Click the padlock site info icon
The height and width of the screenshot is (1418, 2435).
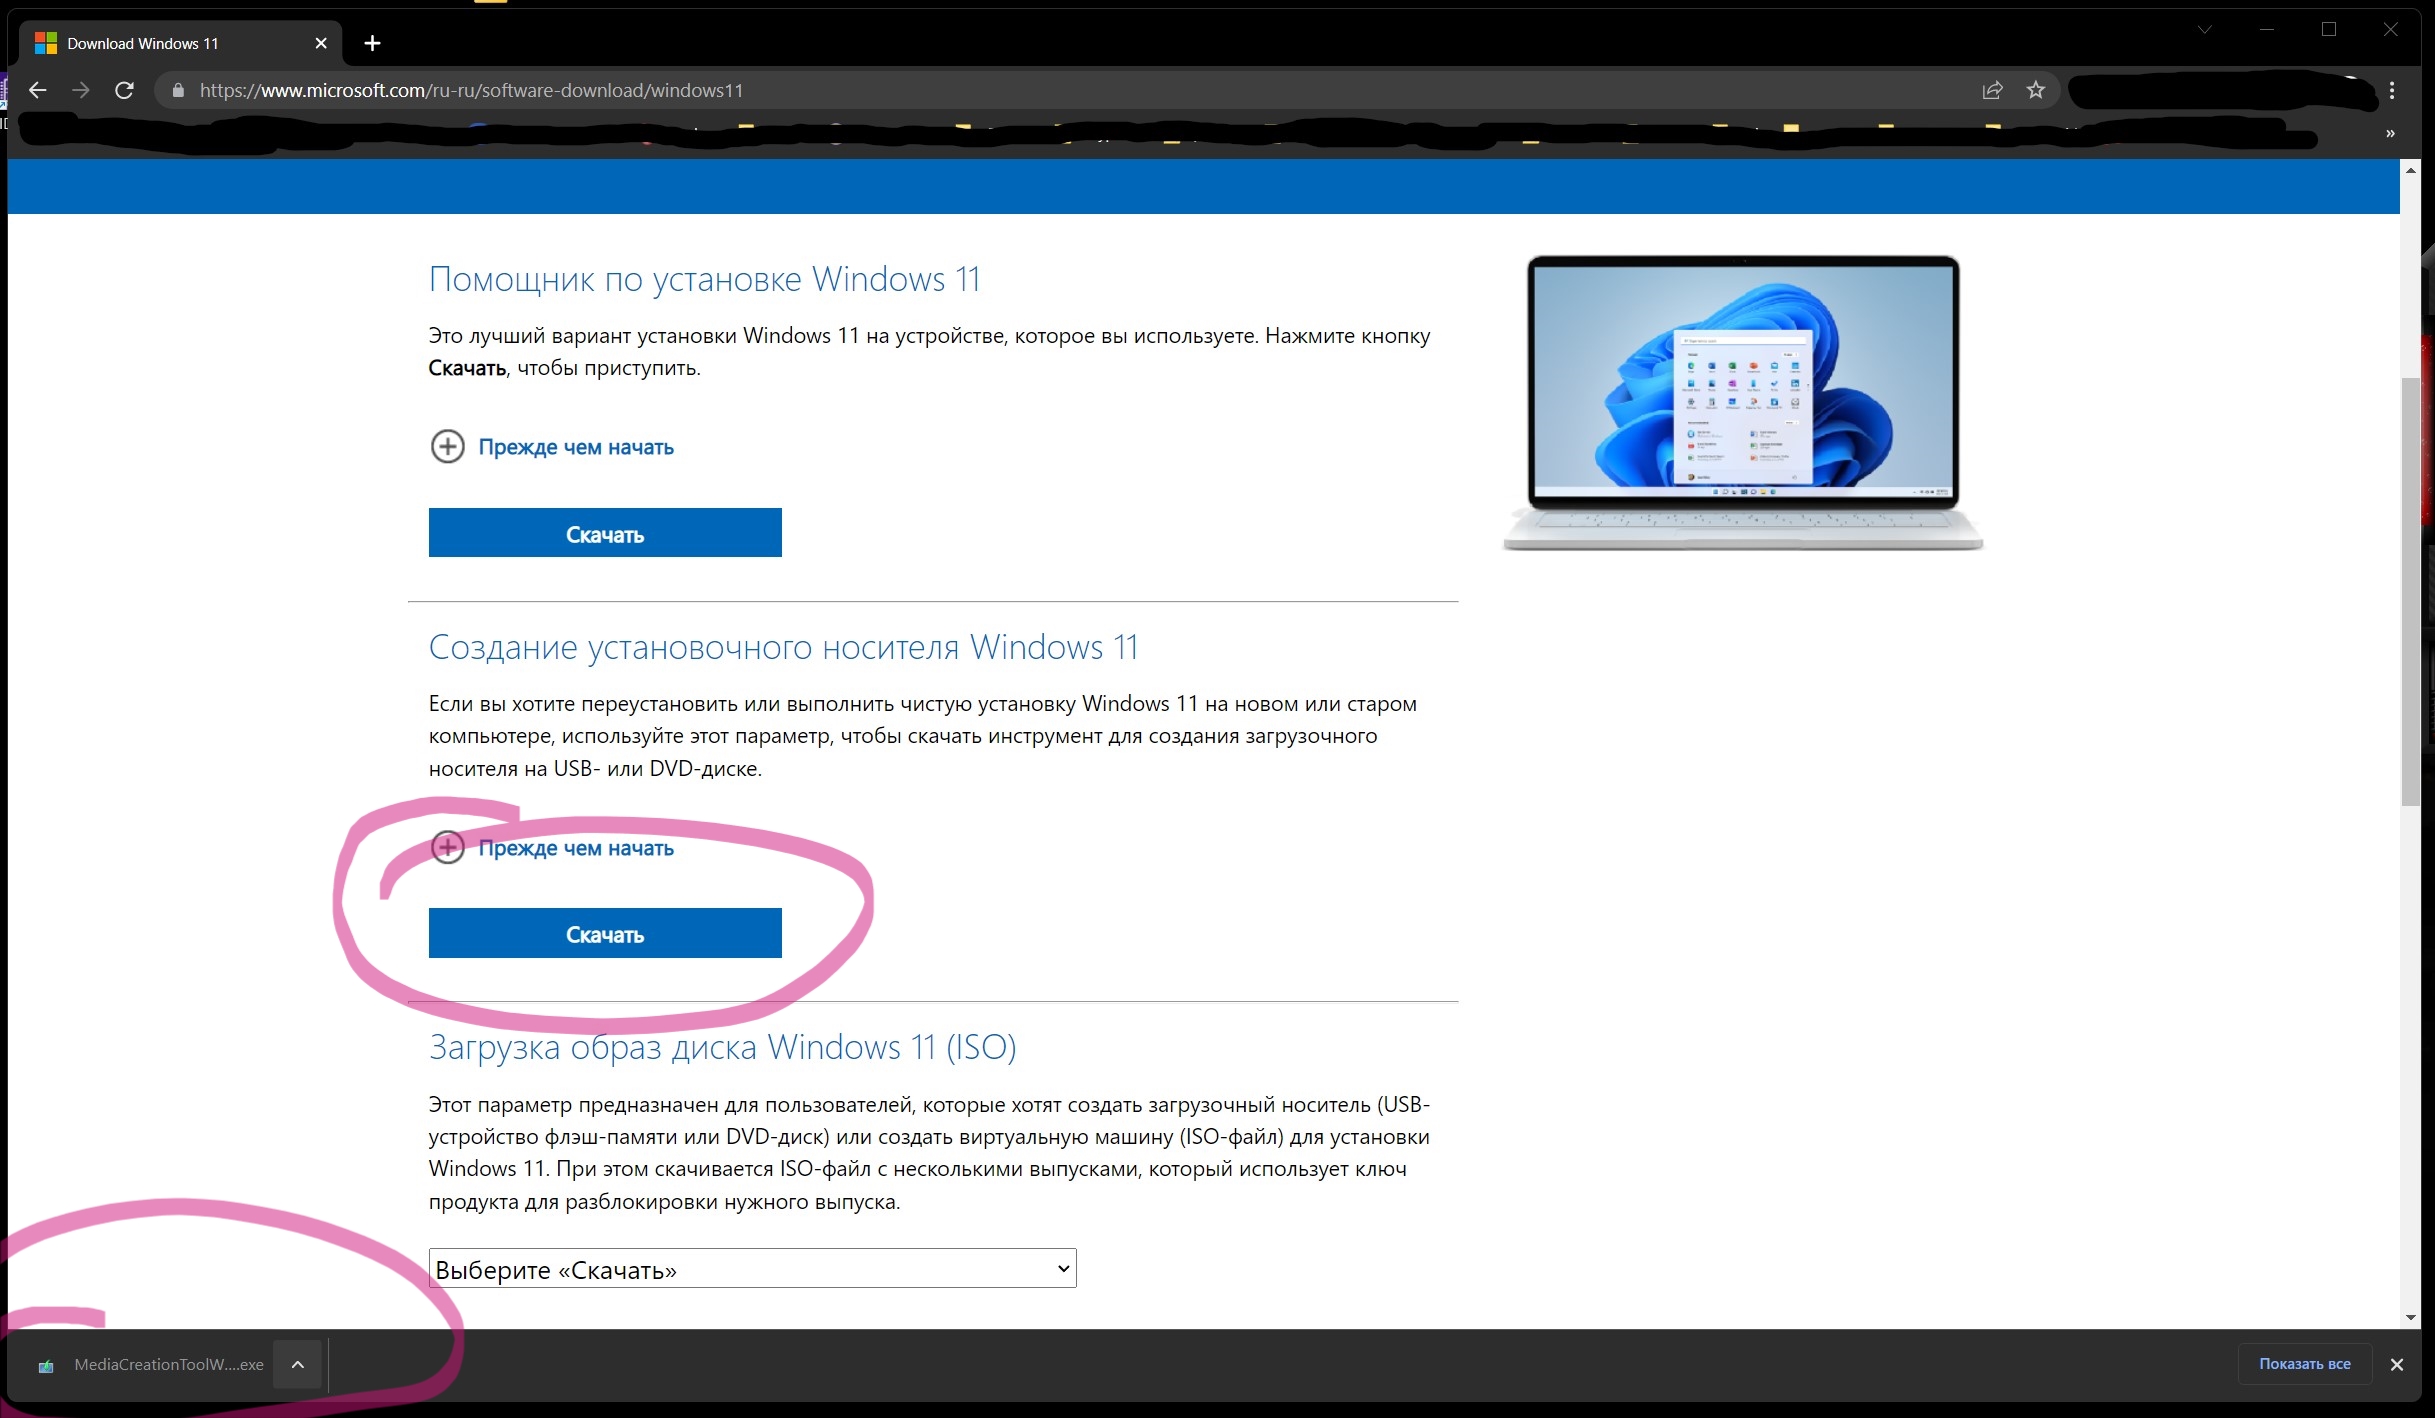pyautogui.click(x=178, y=90)
